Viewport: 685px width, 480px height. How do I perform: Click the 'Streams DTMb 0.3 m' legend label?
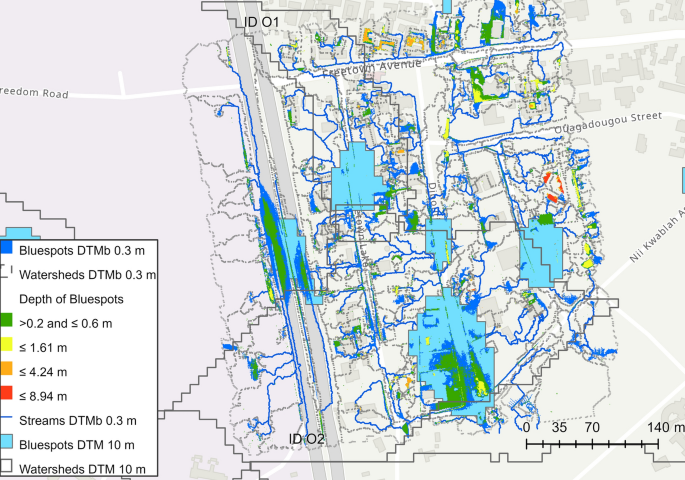(78, 421)
